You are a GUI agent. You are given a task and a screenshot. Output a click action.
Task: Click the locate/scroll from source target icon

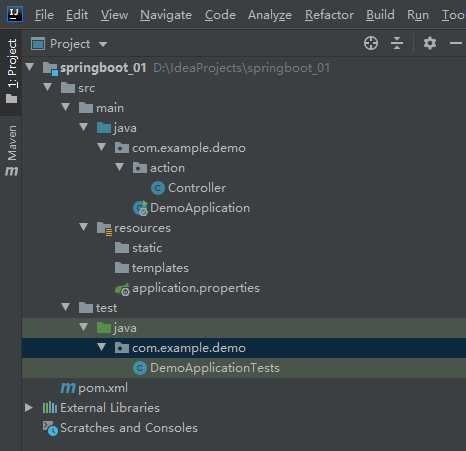point(371,43)
